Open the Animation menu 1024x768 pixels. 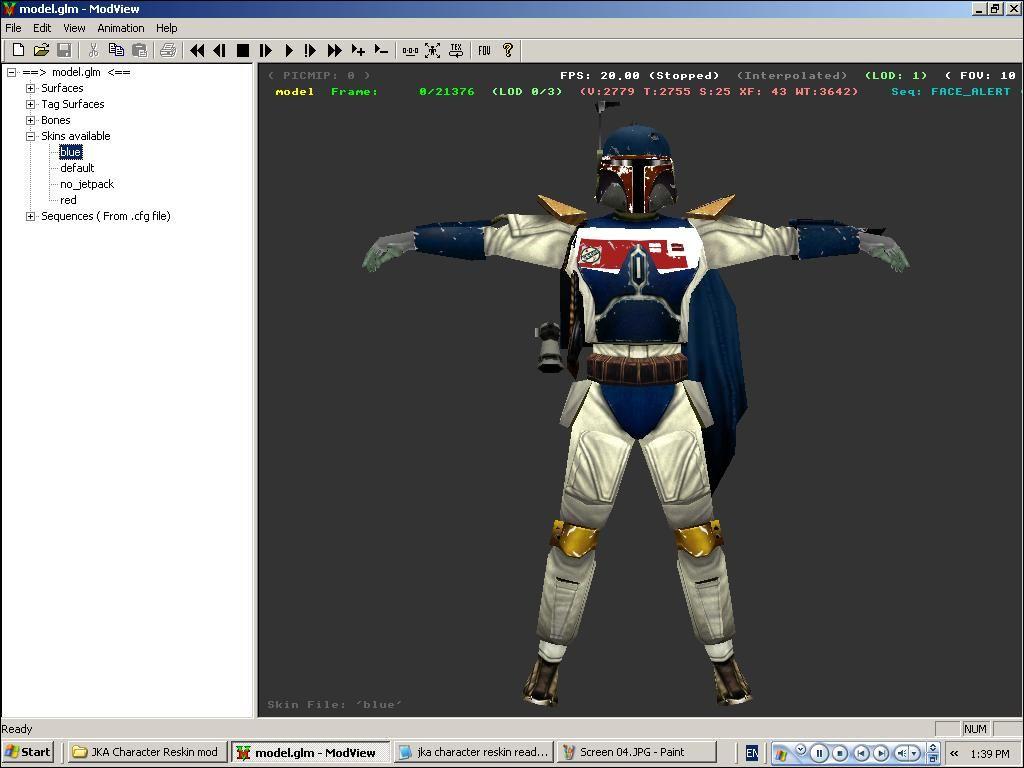(120, 28)
